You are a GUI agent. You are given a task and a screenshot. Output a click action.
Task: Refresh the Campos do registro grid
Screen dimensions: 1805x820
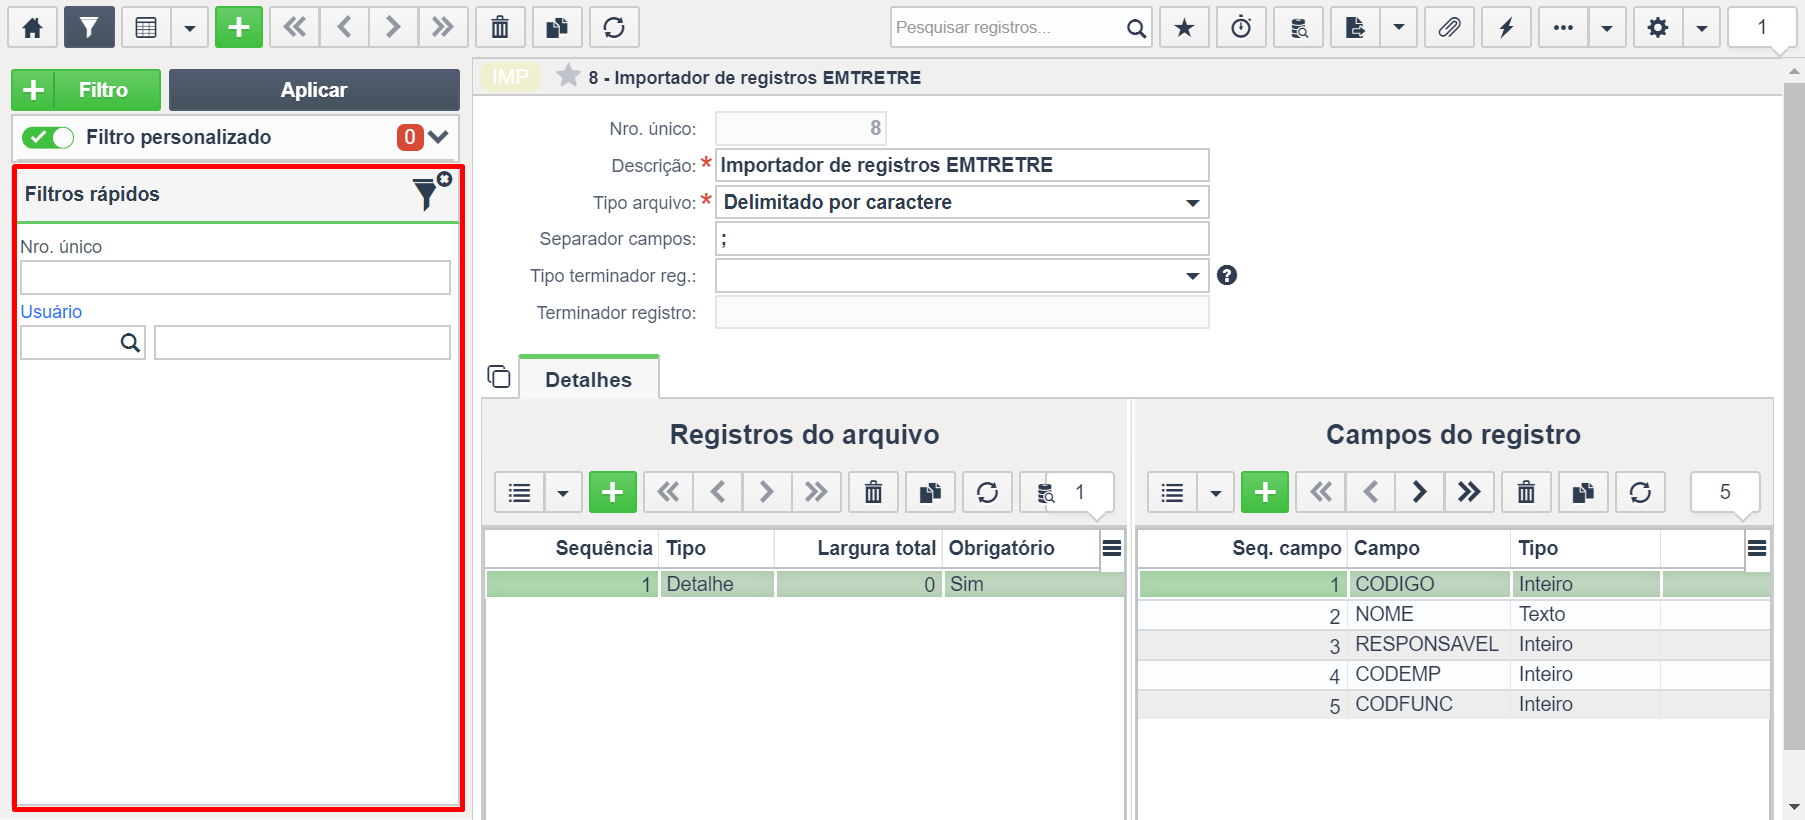coord(1640,492)
